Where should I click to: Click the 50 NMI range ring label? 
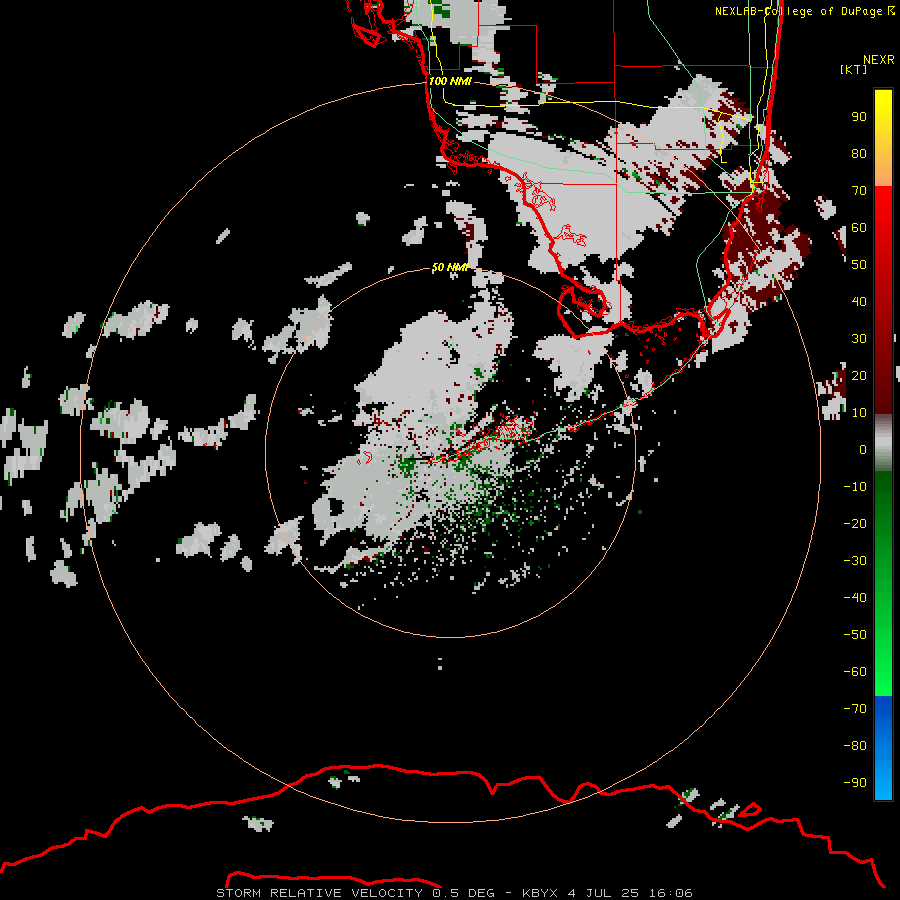click(450, 267)
